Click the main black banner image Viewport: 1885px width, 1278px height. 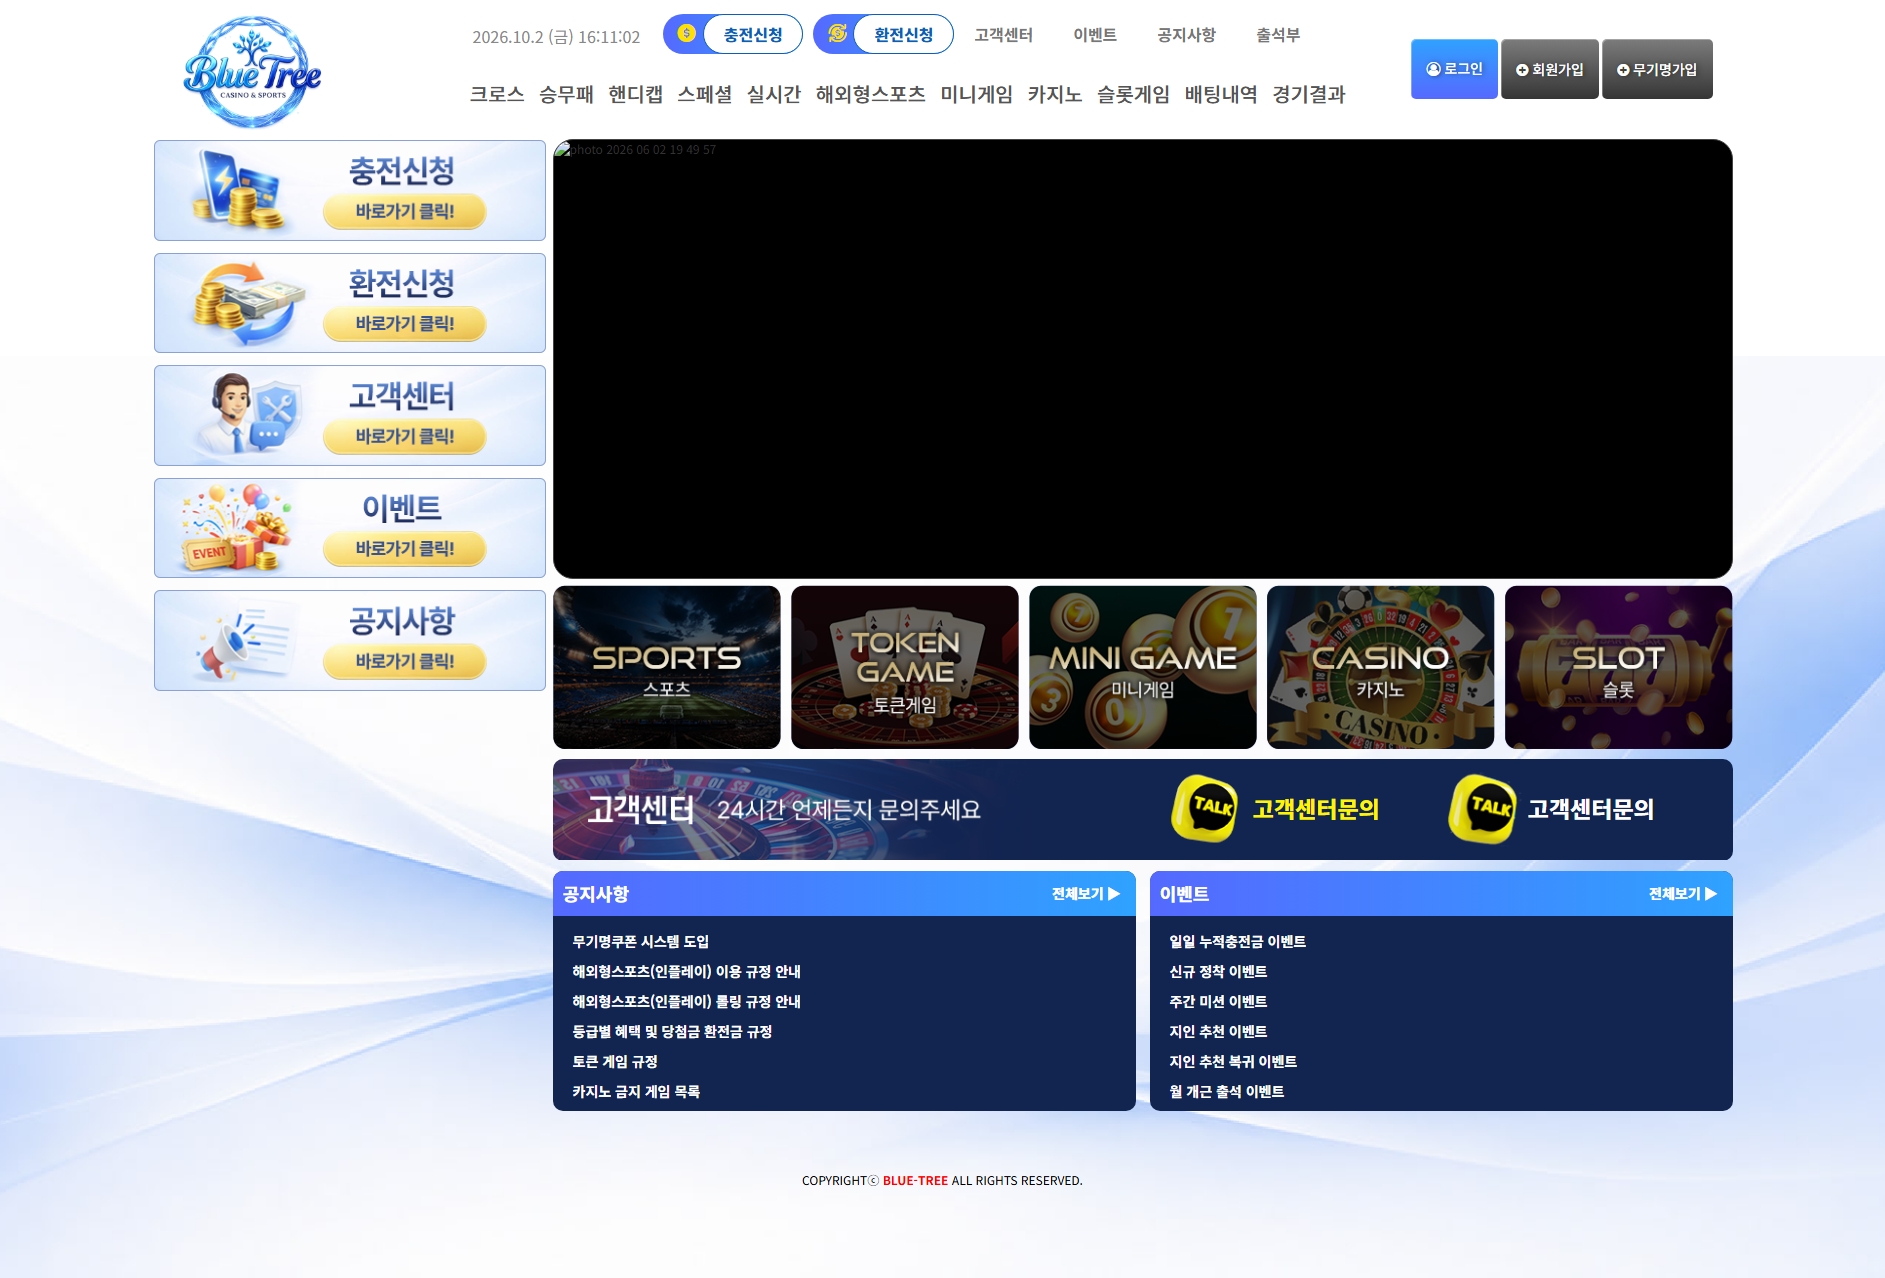click(x=1143, y=359)
